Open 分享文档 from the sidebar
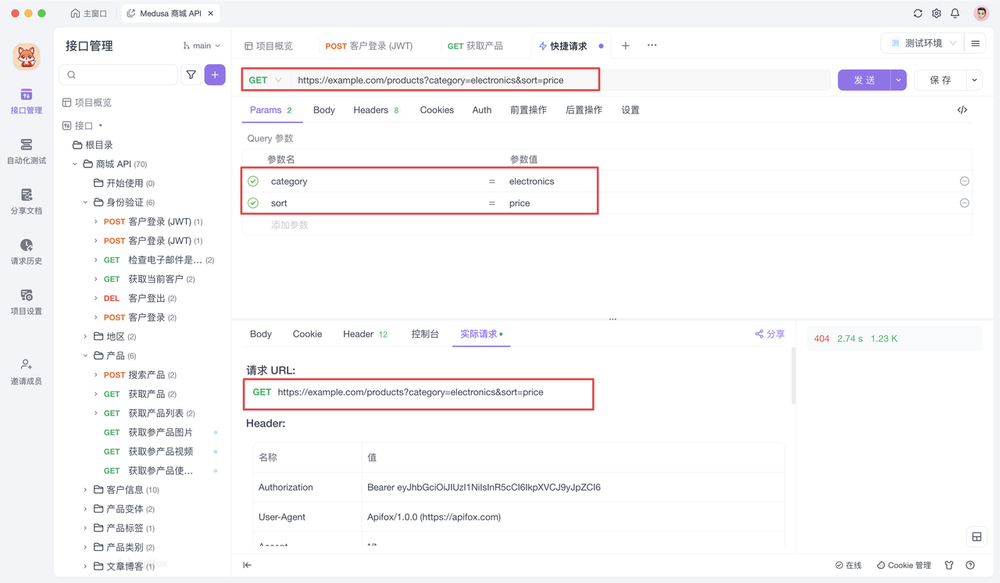1000x583 pixels. 26,203
